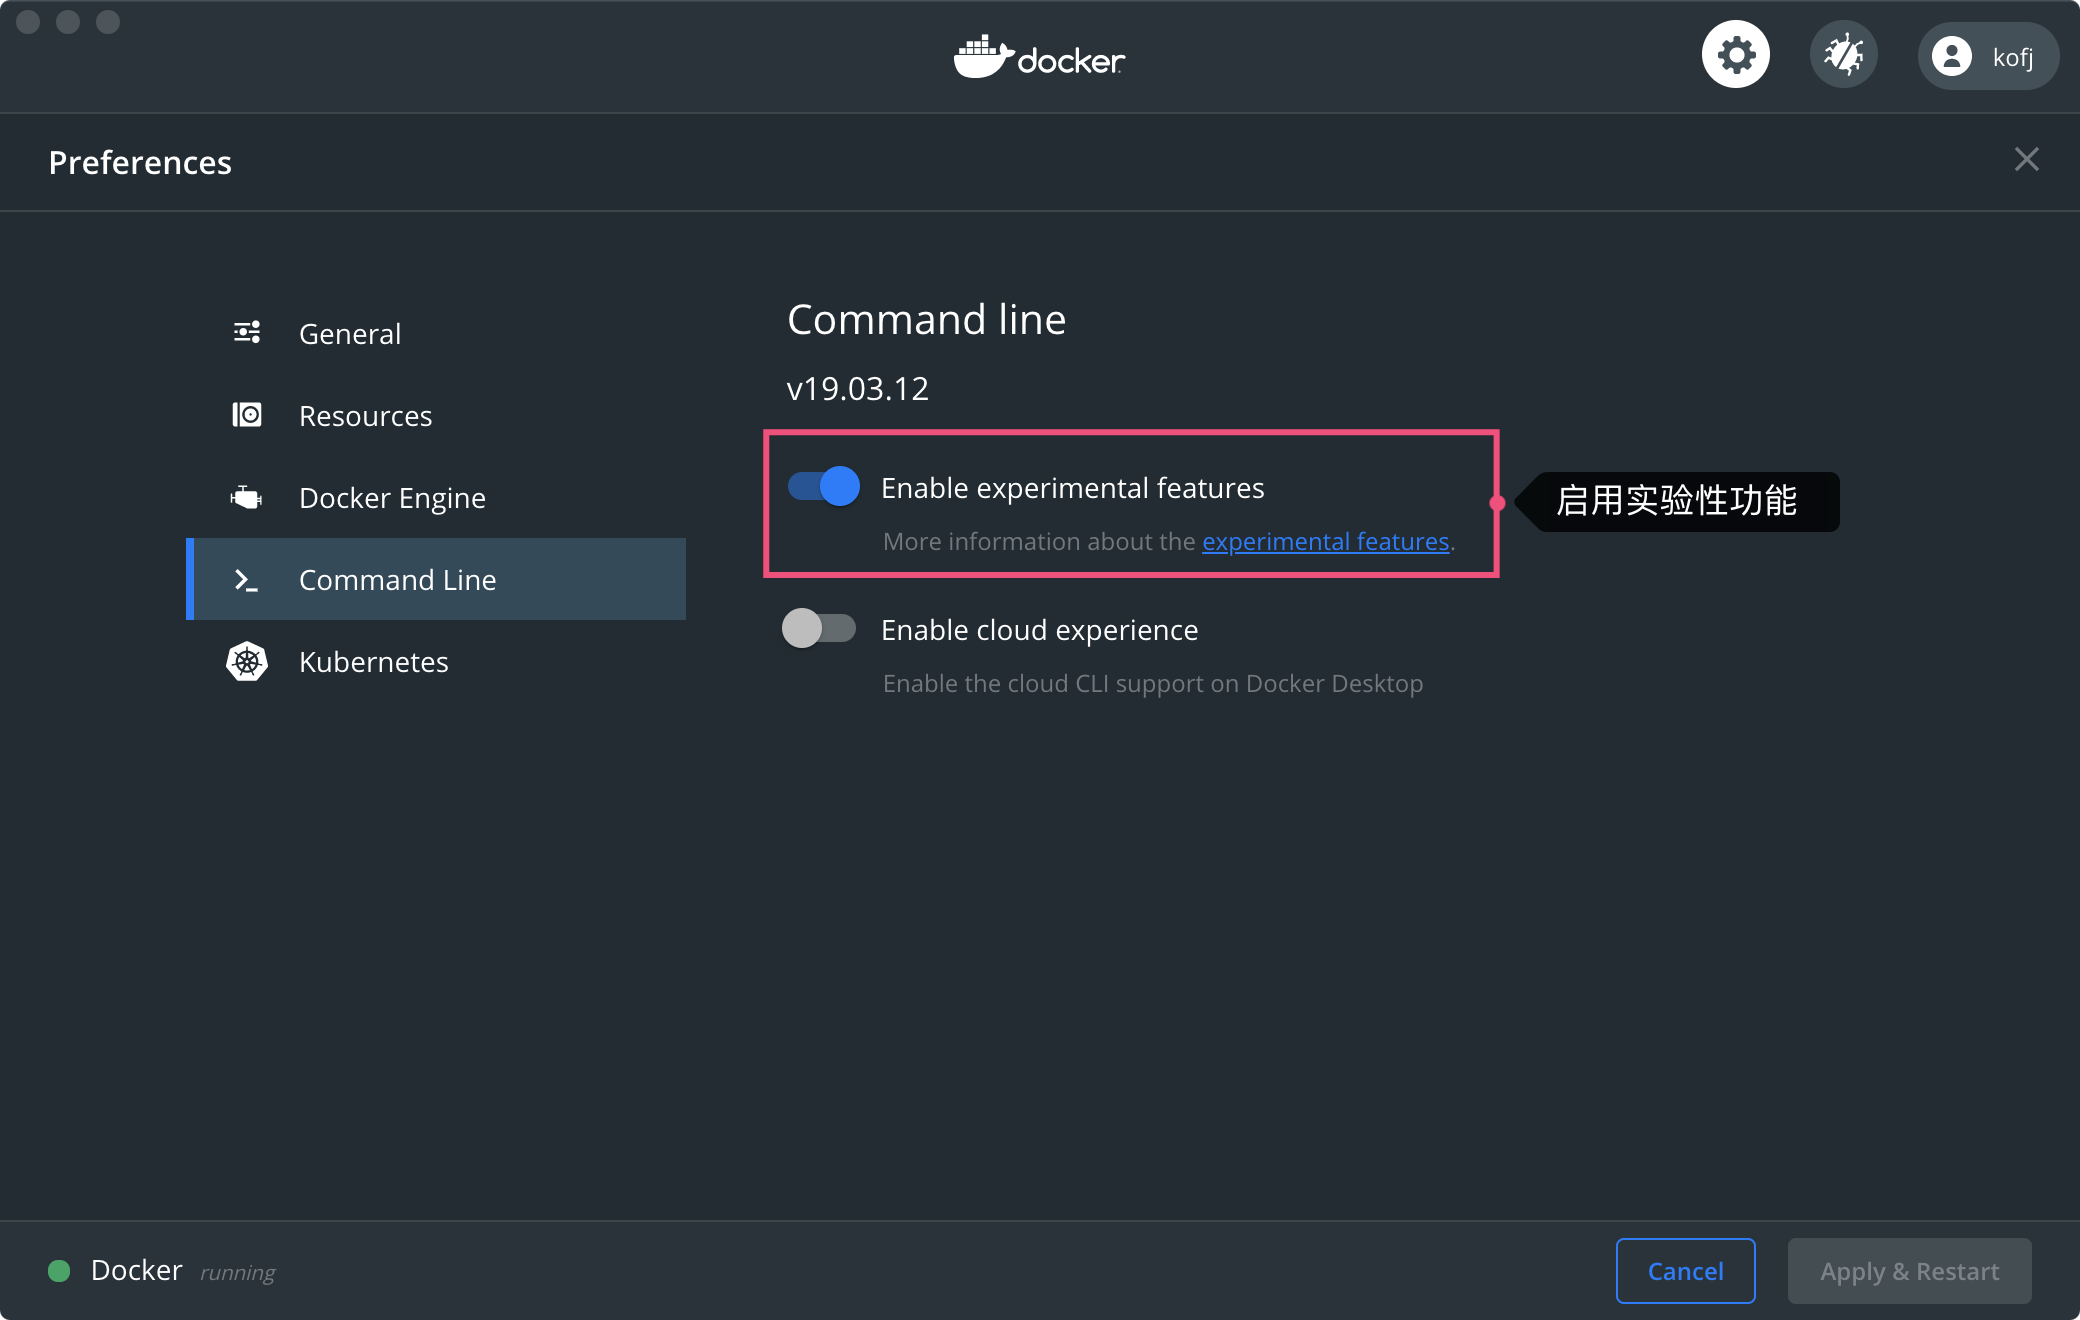This screenshot has height=1320, width=2080.
Task: Open the experimental features link
Action: point(1325,541)
